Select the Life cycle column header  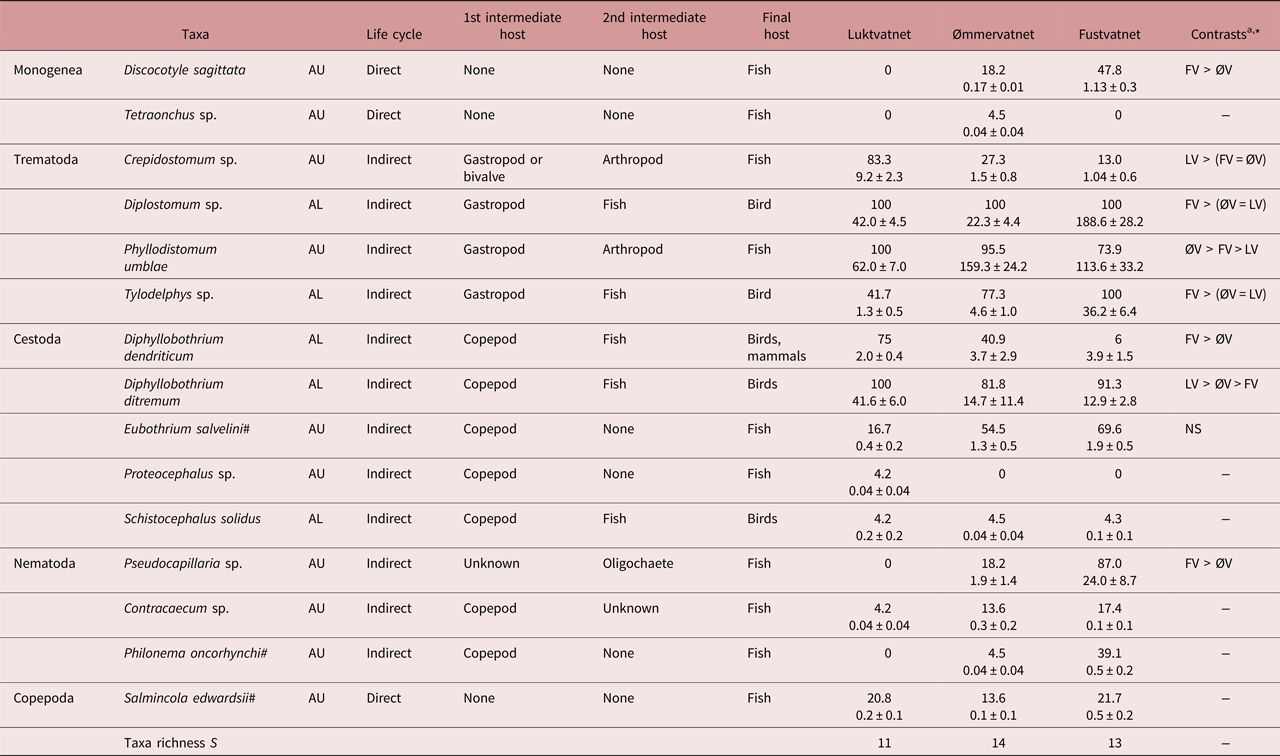tap(394, 34)
